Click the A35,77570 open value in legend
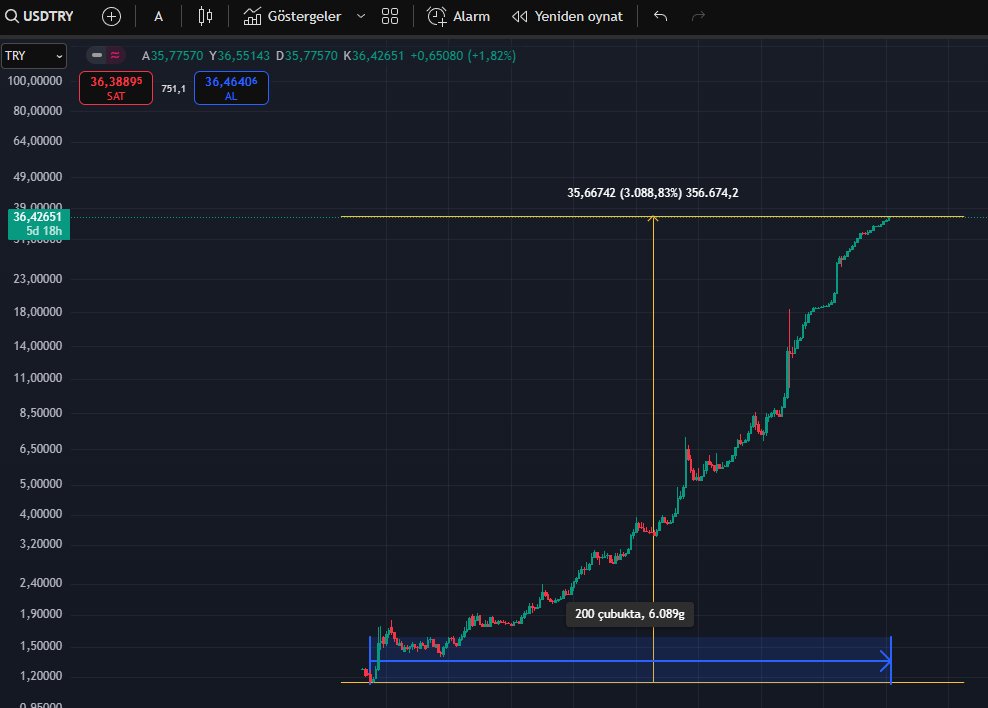This screenshot has width=988, height=708. coord(173,55)
